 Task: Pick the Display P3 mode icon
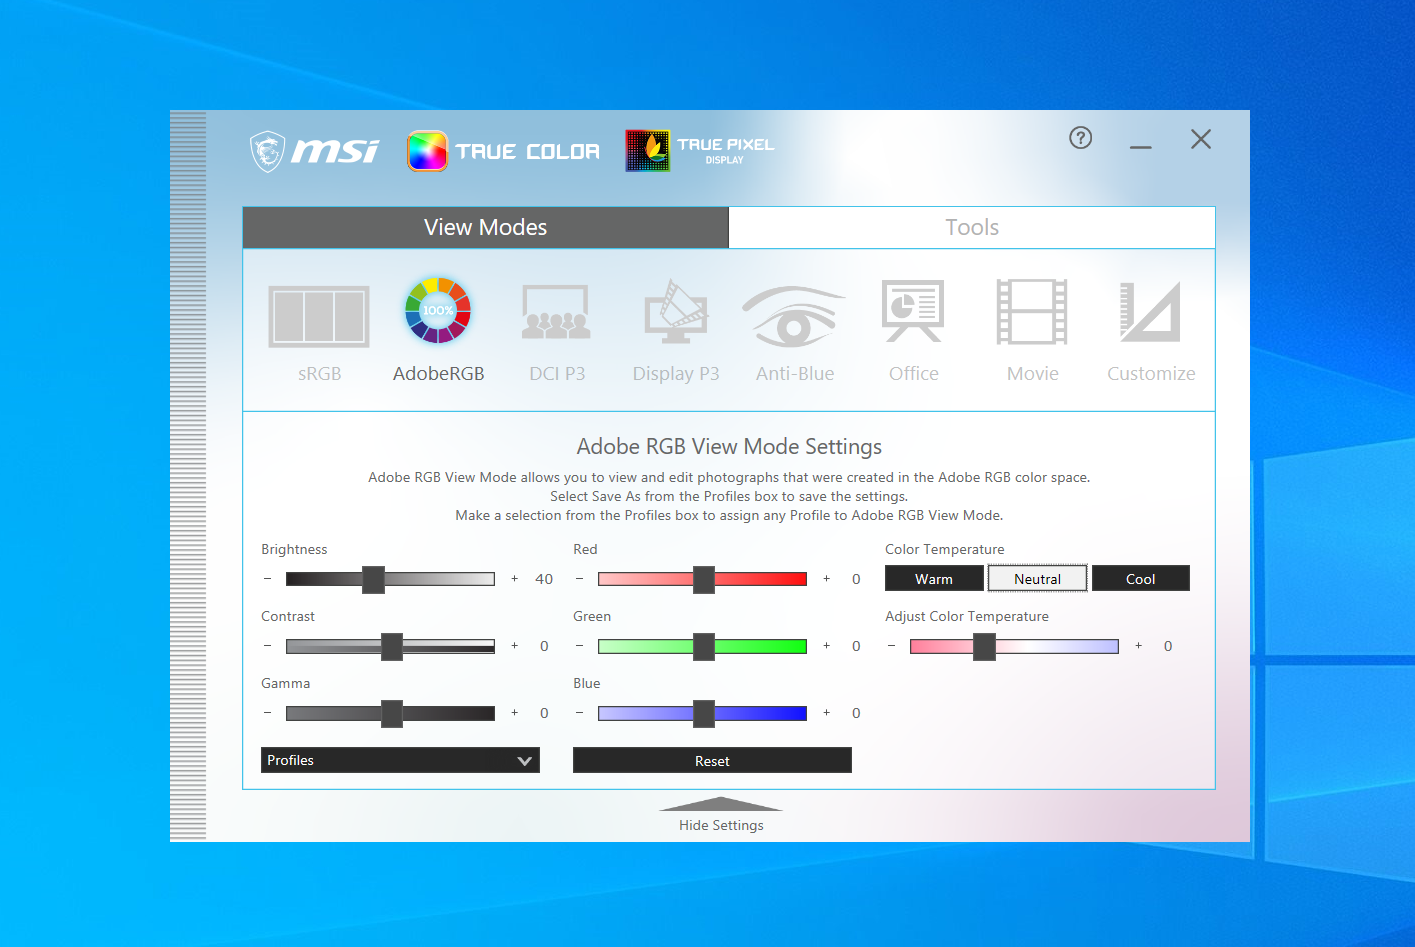[x=676, y=311]
